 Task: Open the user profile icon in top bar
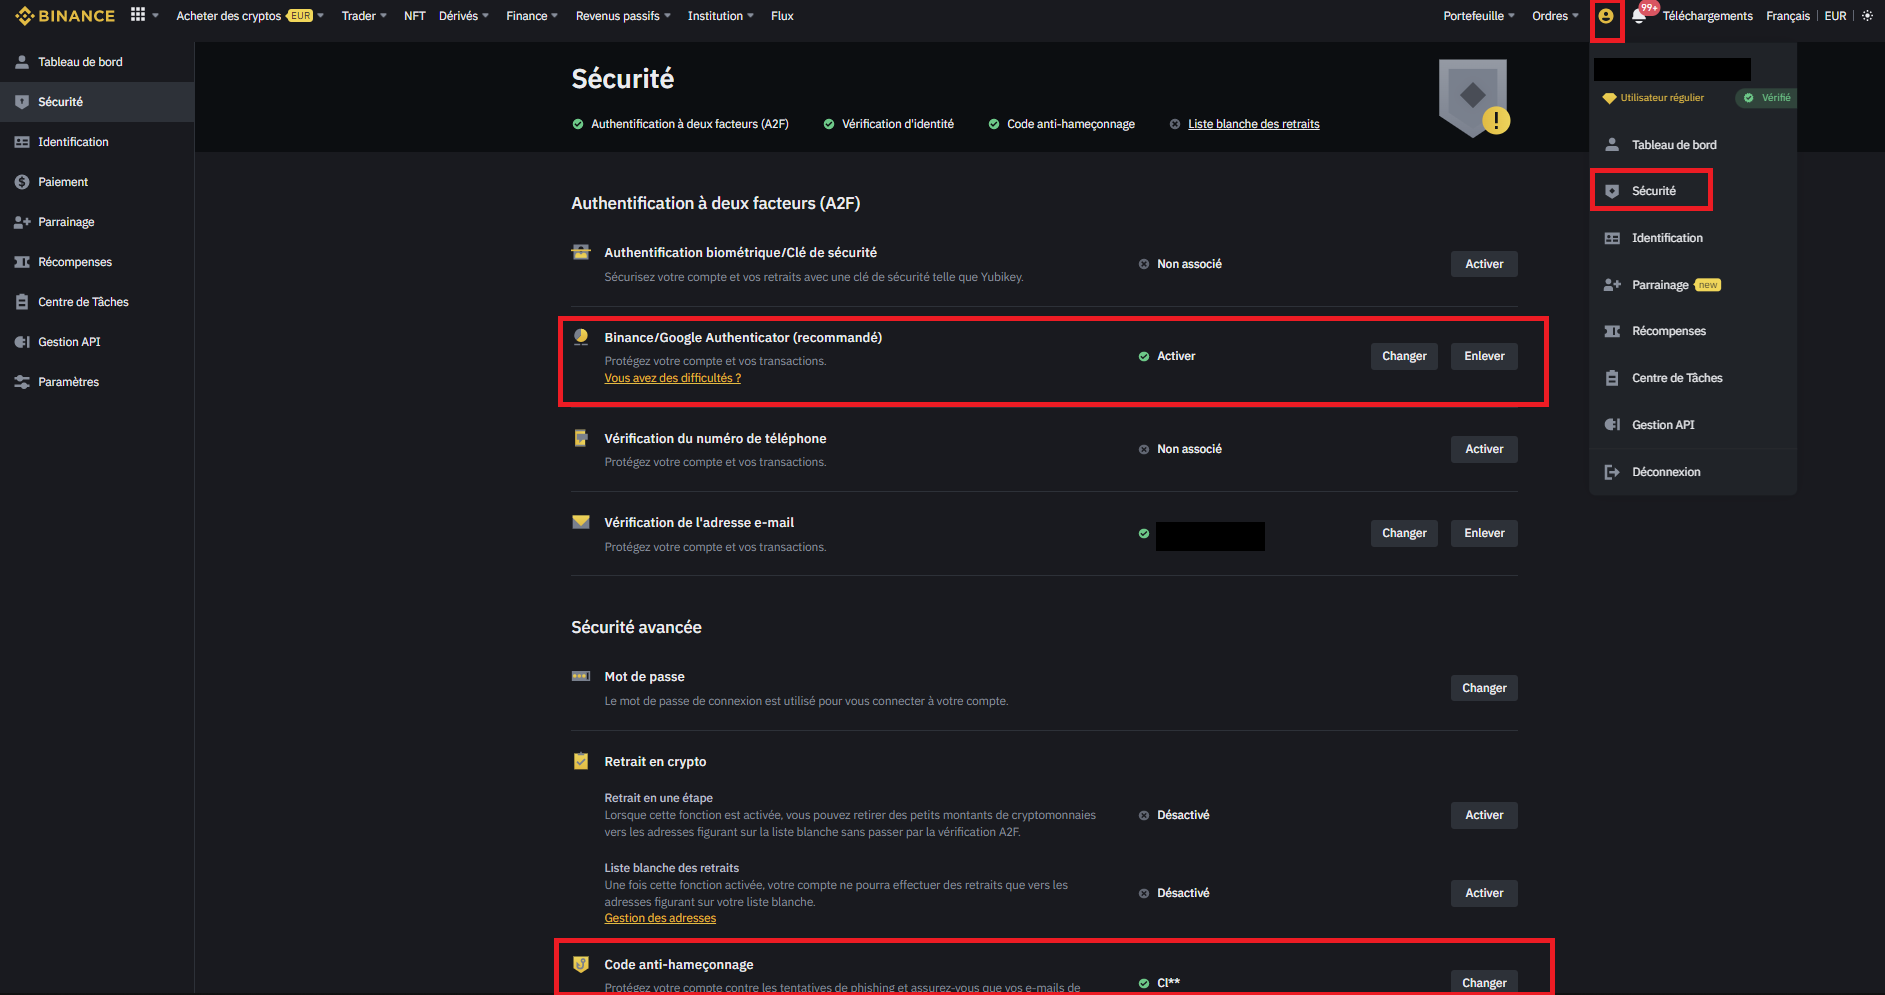pyautogui.click(x=1606, y=16)
